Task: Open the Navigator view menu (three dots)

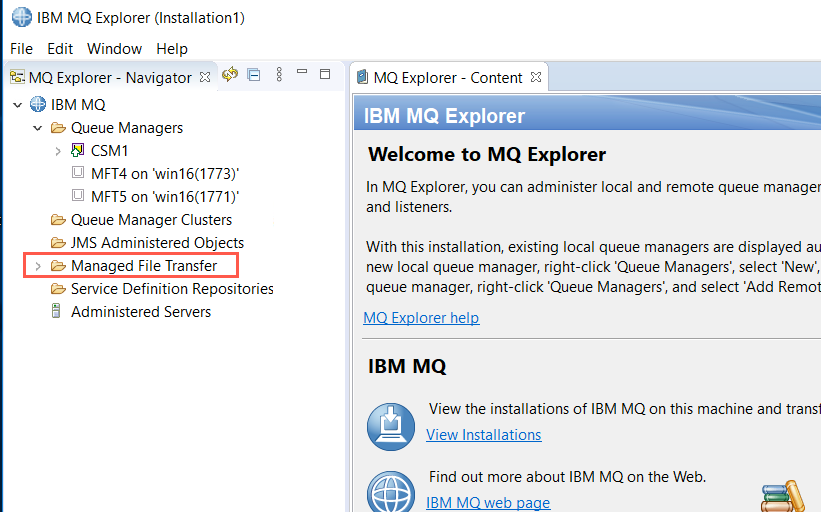Action: 279,74
